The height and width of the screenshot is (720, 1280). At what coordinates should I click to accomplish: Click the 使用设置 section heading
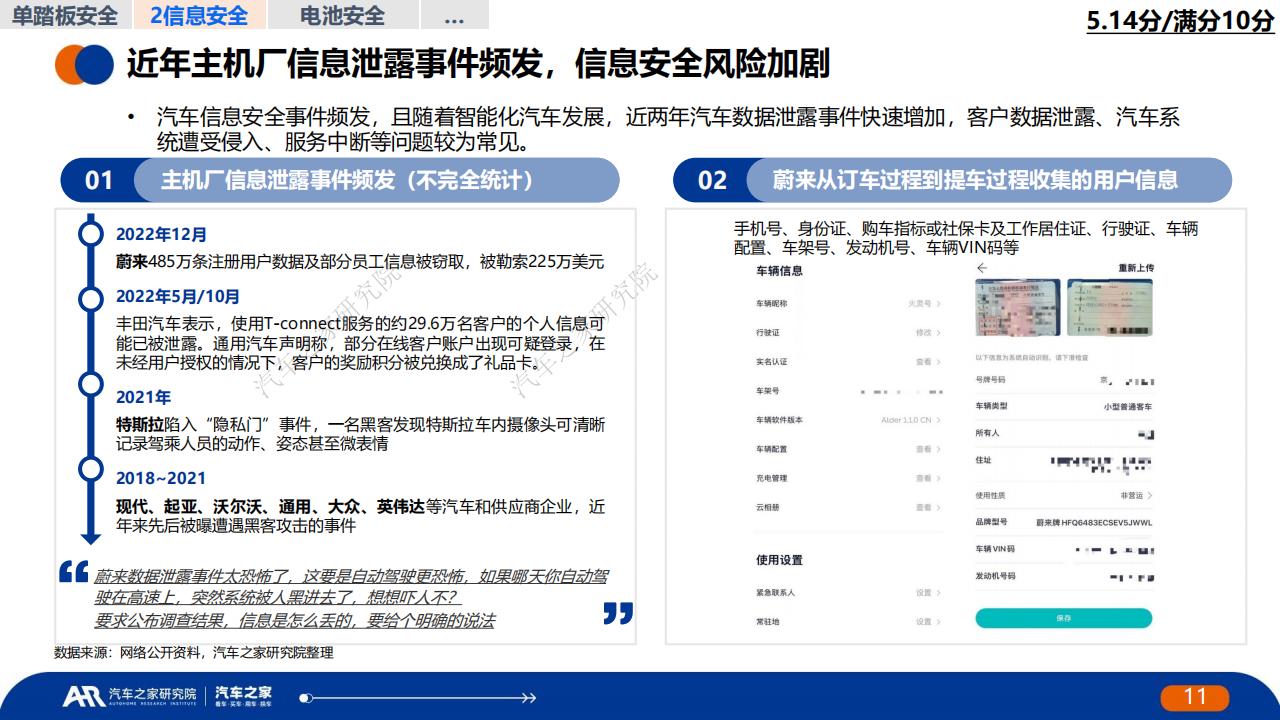(x=779, y=560)
